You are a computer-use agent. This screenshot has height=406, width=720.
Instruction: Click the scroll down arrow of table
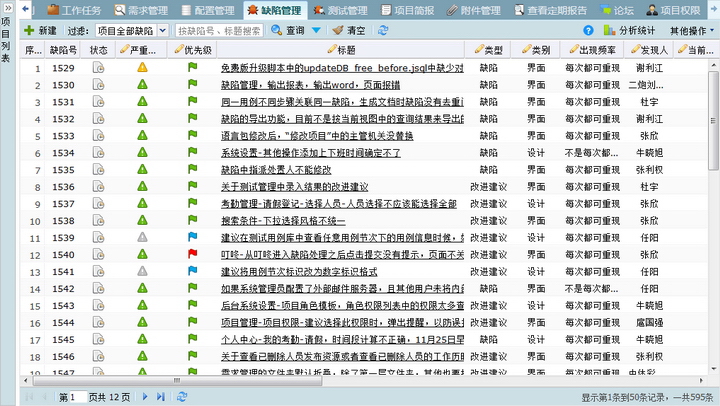point(713,369)
